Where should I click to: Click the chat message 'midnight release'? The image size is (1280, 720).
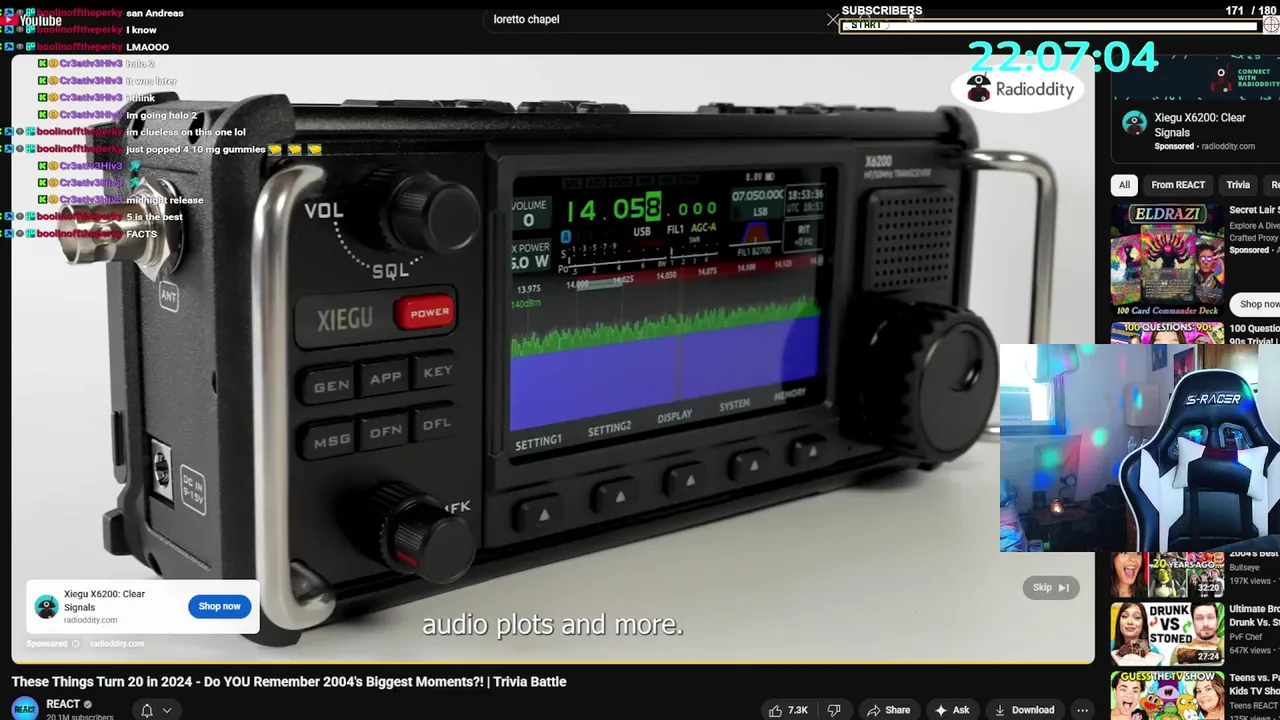click(x=164, y=200)
